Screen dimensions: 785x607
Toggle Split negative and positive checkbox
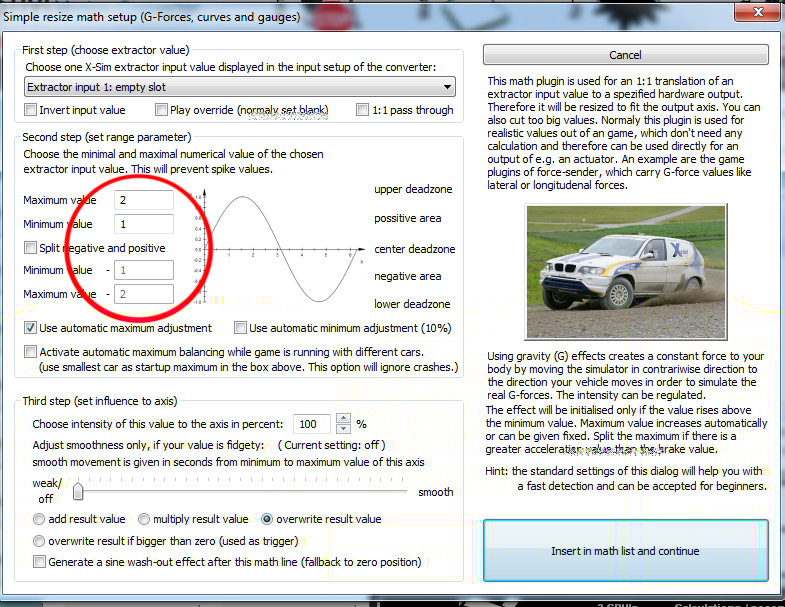point(31,248)
